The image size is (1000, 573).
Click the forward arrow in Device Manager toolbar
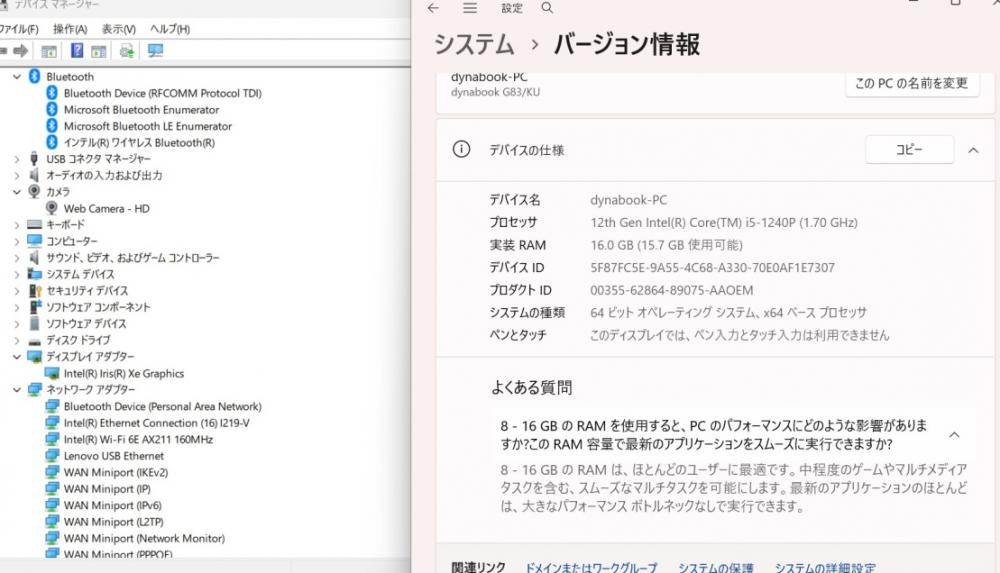[x=20, y=51]
